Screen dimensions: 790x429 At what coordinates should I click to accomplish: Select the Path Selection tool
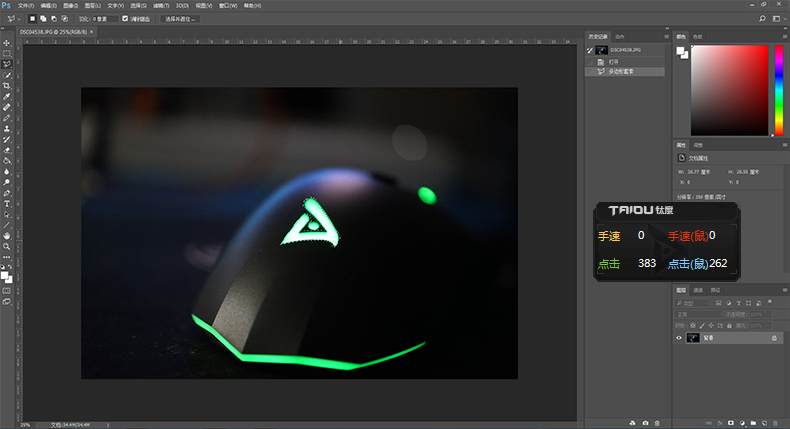click(7, 215)
